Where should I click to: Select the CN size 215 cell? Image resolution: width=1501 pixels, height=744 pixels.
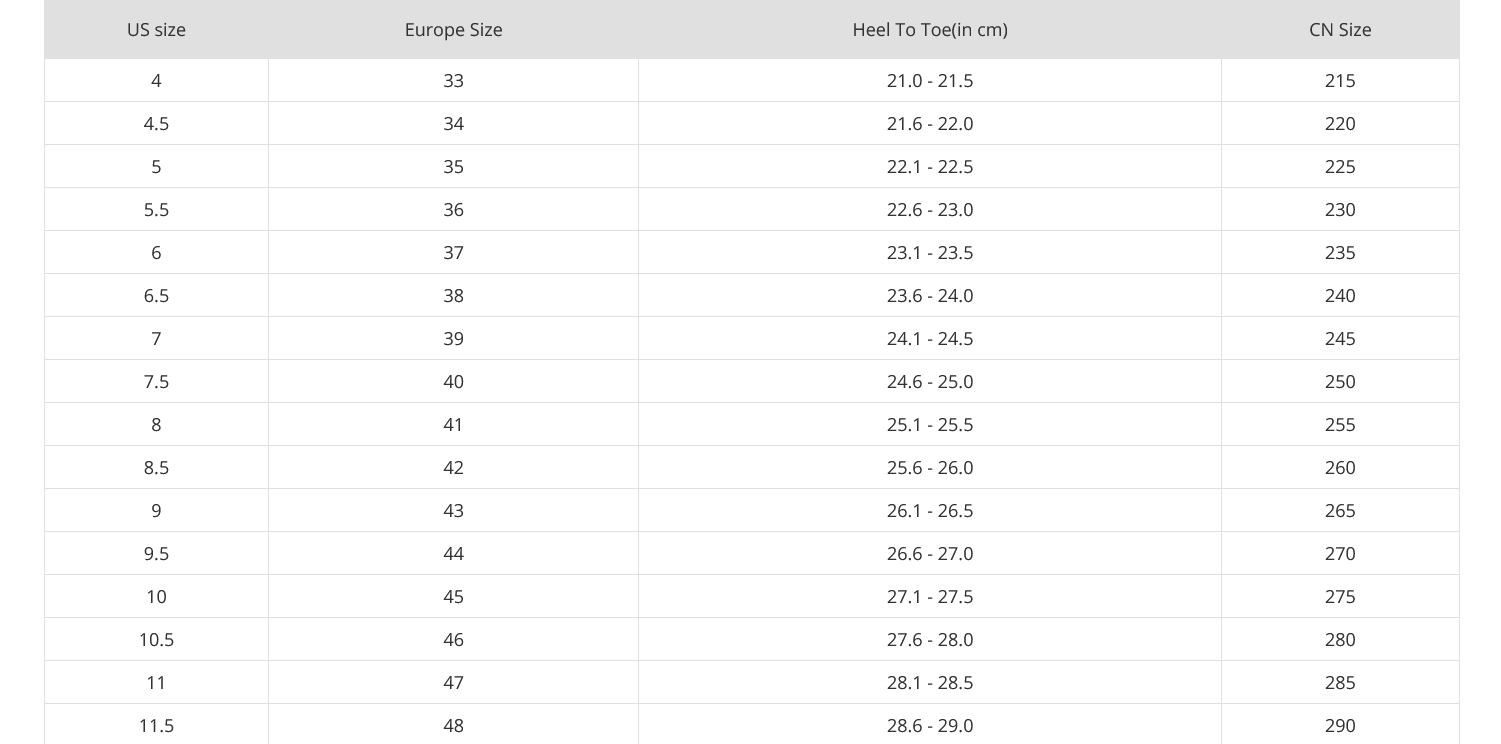pos(1340,80)
